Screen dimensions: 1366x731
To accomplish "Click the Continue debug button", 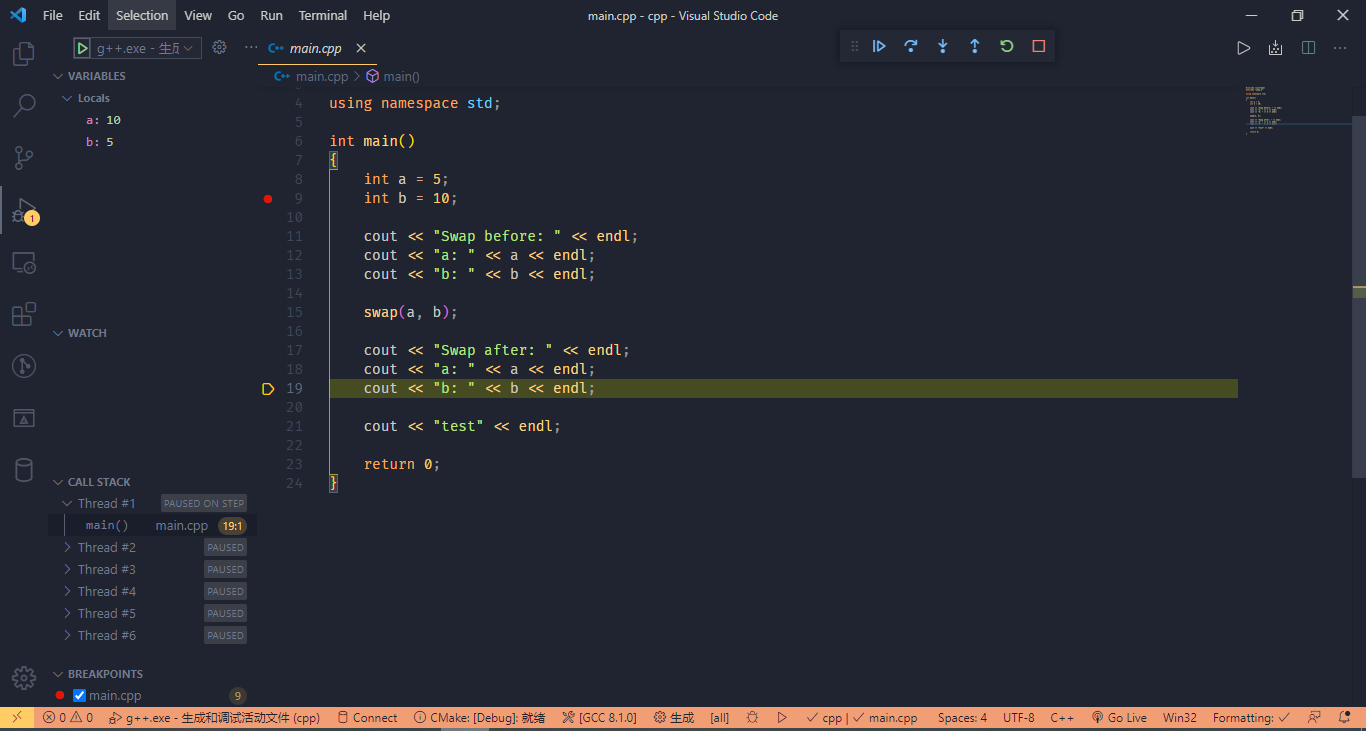I will point(879,46).
